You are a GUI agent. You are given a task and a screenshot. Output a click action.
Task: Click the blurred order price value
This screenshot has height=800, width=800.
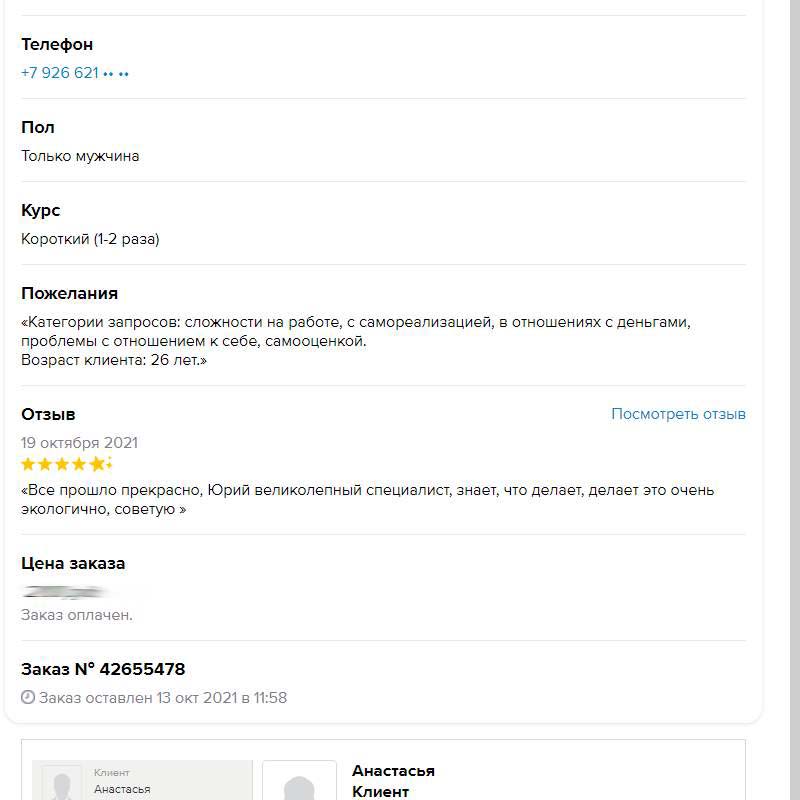click(80, 591)
